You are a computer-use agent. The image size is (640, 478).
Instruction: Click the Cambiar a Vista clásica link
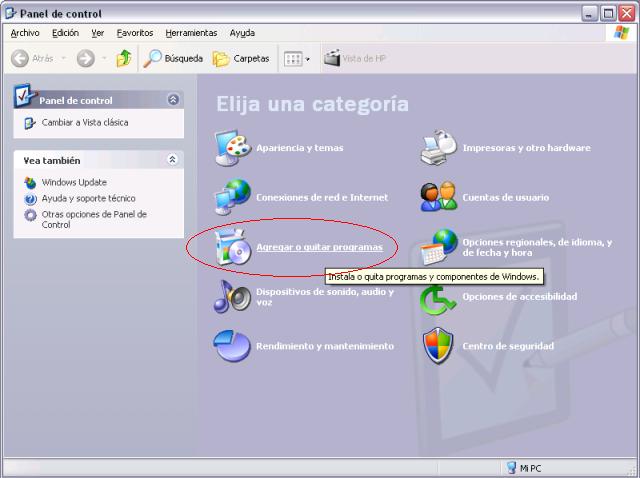(85, 122)
